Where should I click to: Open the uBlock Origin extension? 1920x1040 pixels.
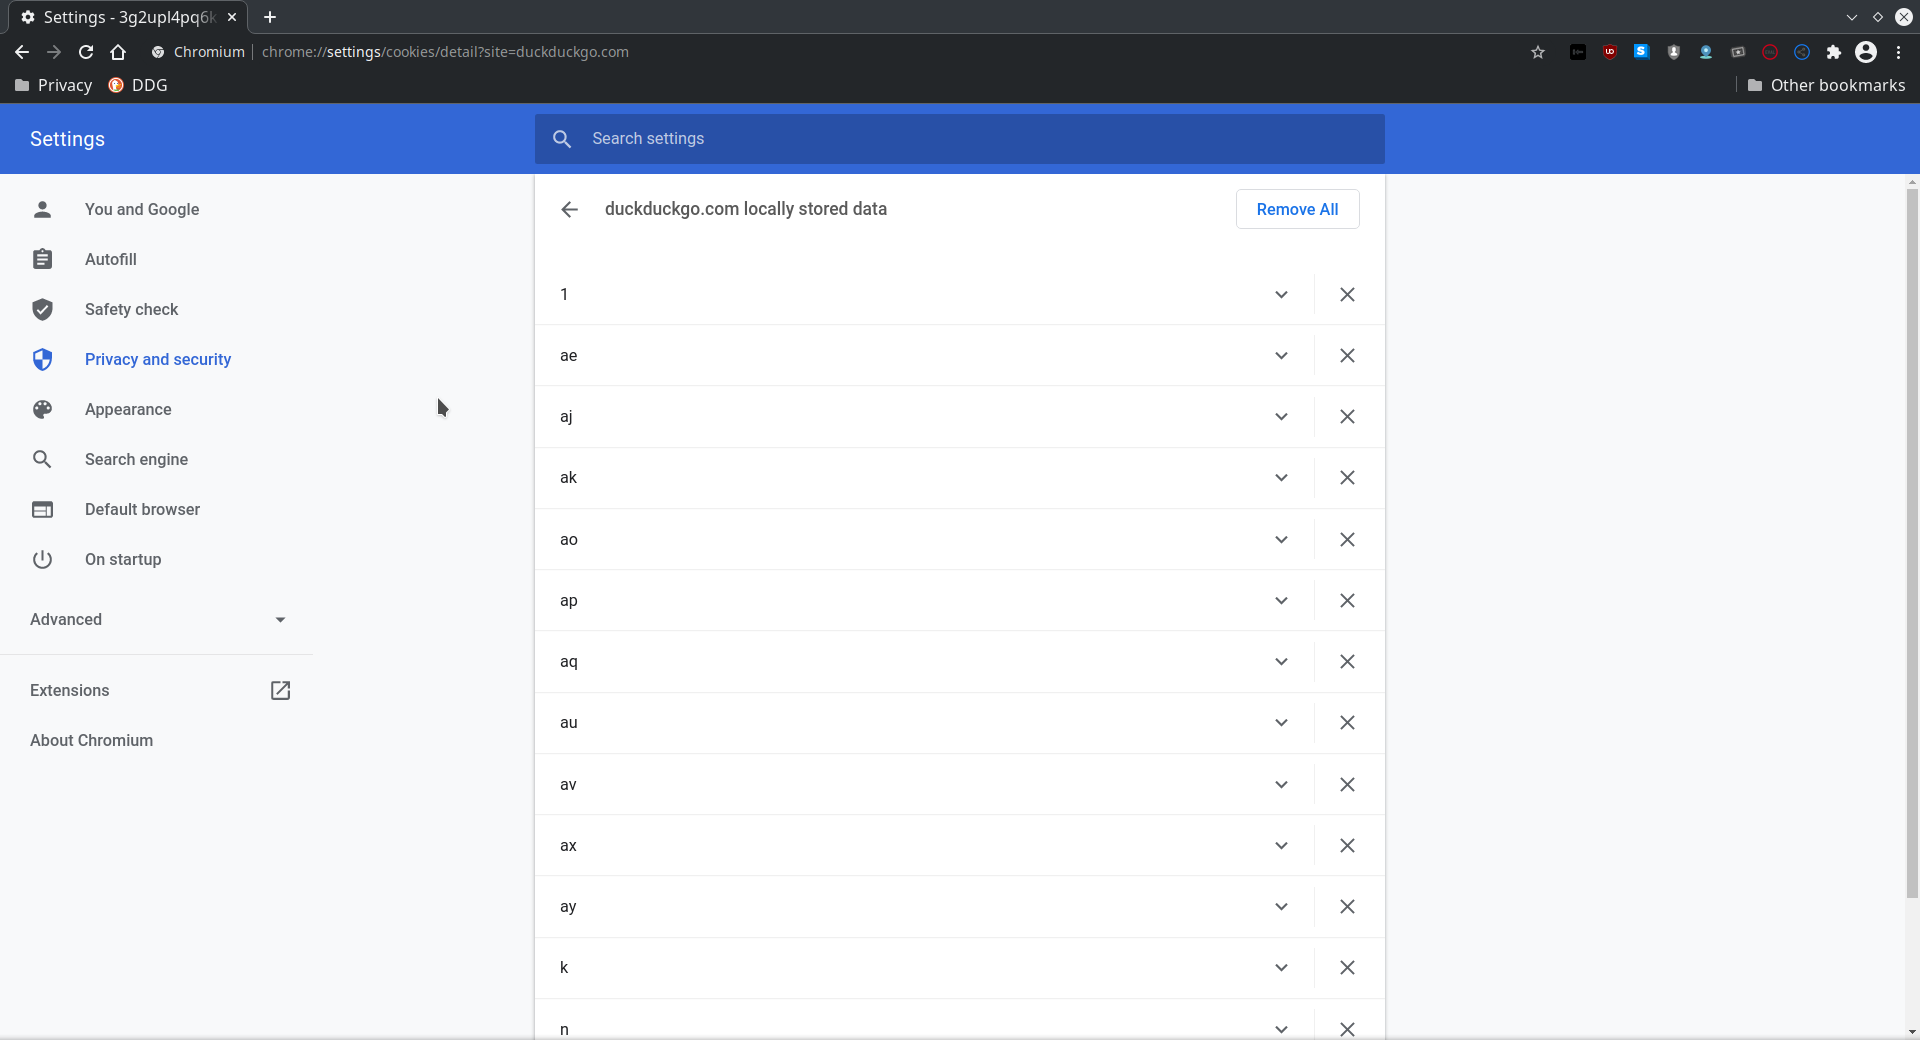1610,52
